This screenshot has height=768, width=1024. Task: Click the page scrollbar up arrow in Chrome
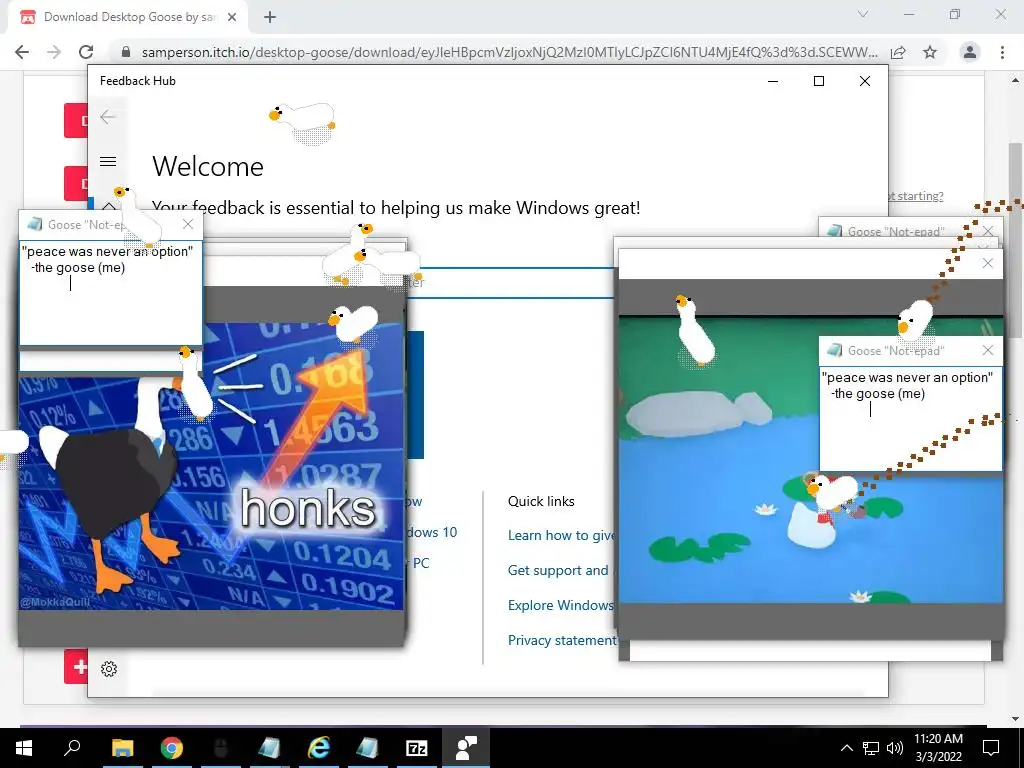pos(1016,81)
